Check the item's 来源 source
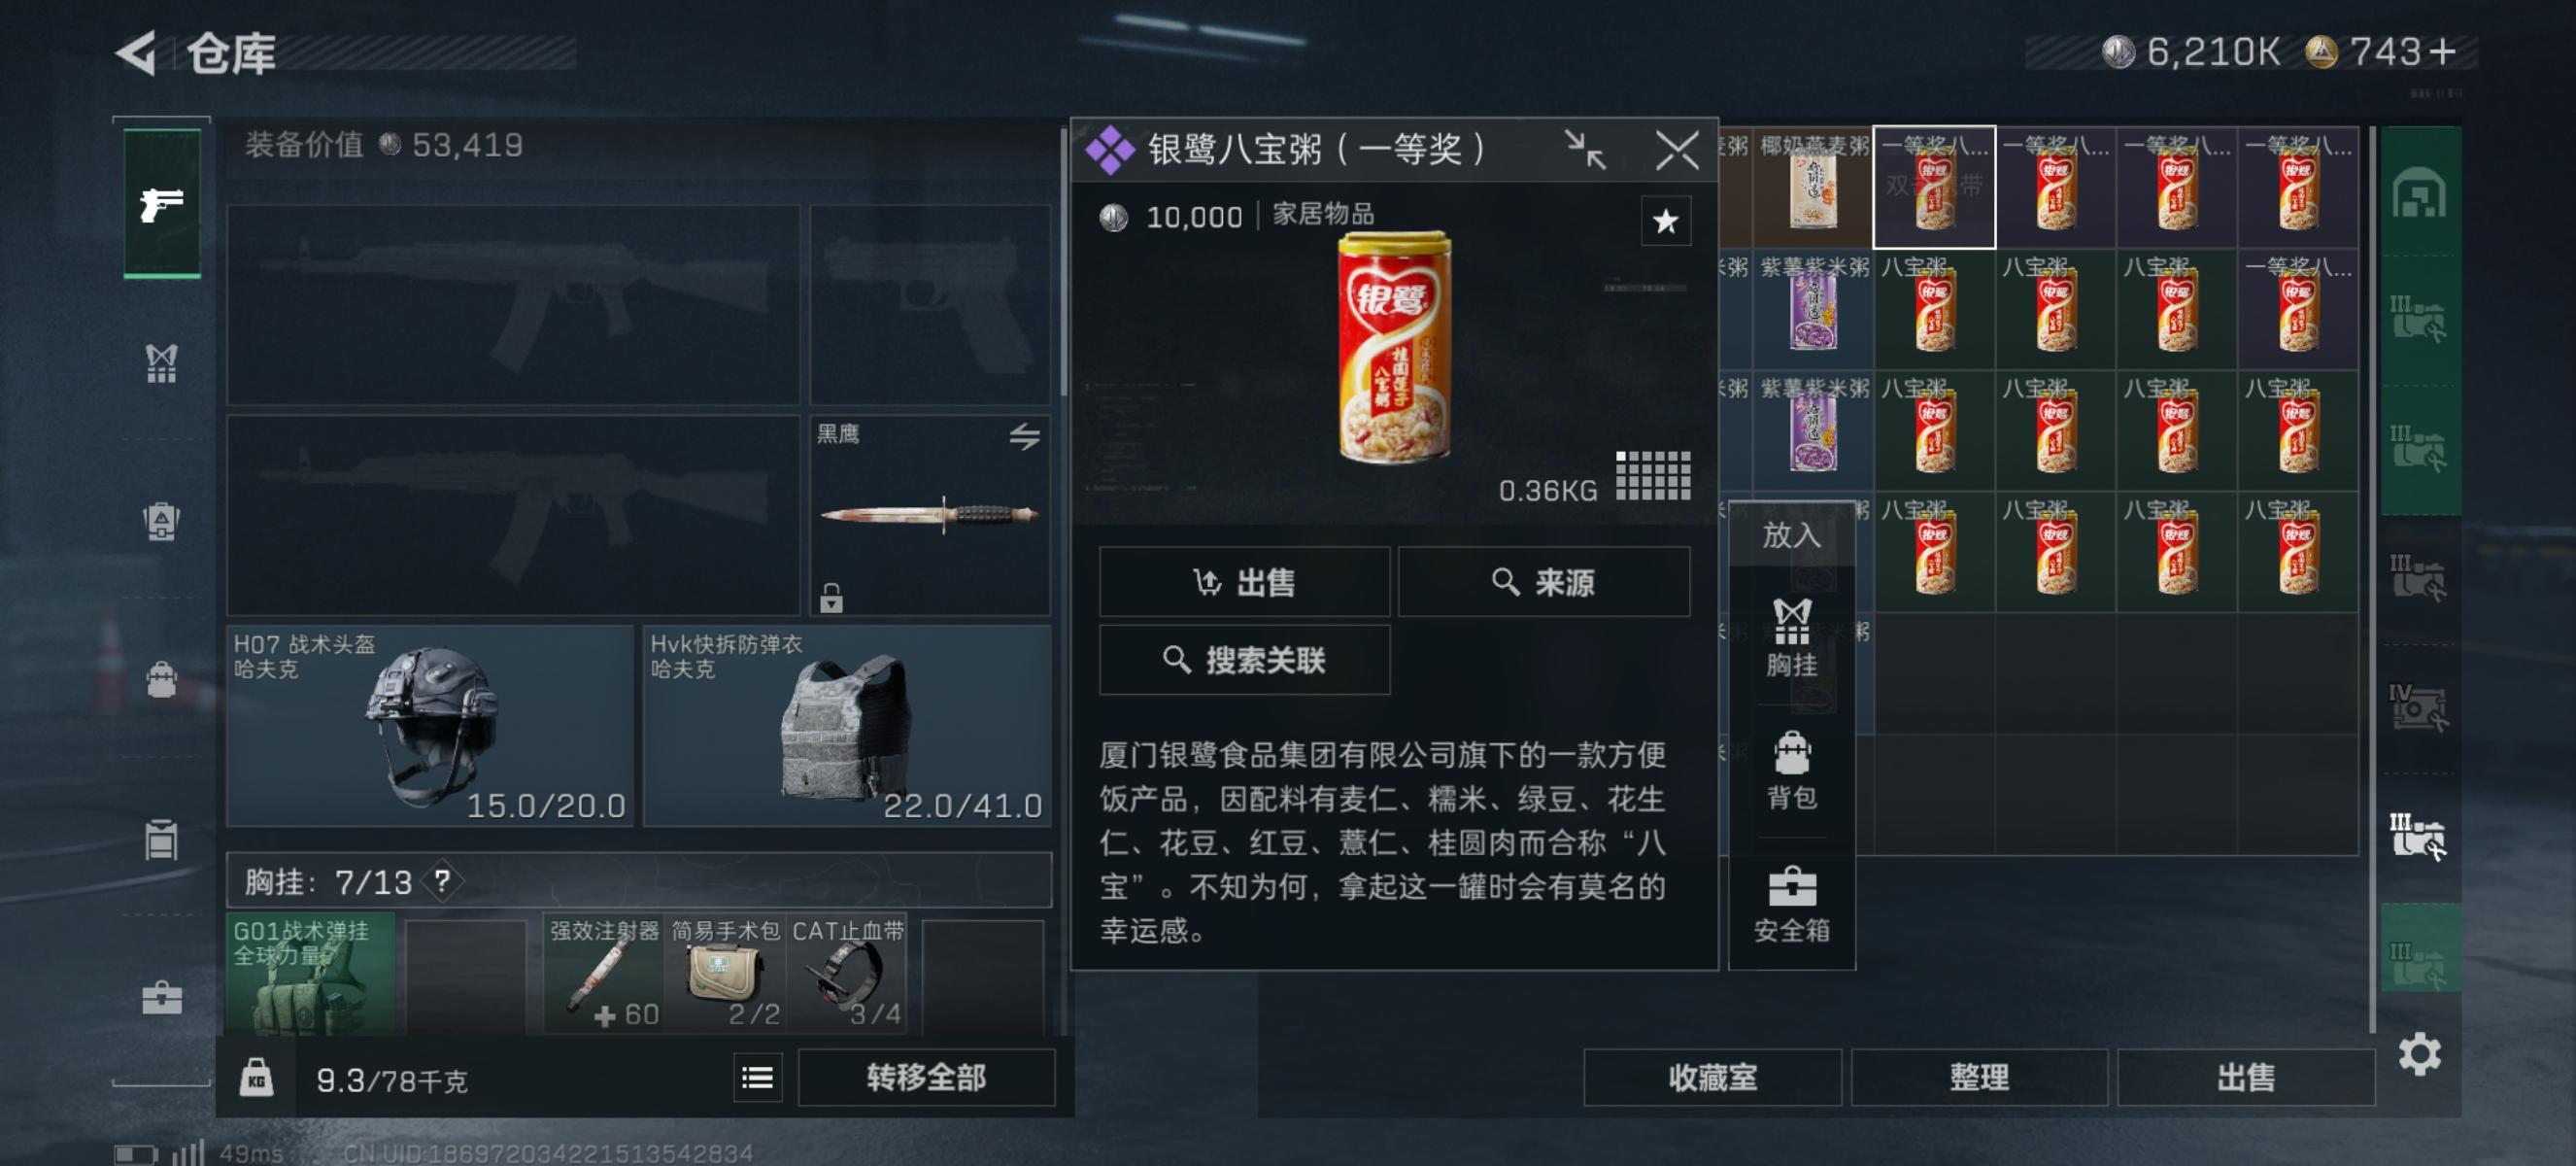This screenshot has width=2576, height=1166. 1543,581
